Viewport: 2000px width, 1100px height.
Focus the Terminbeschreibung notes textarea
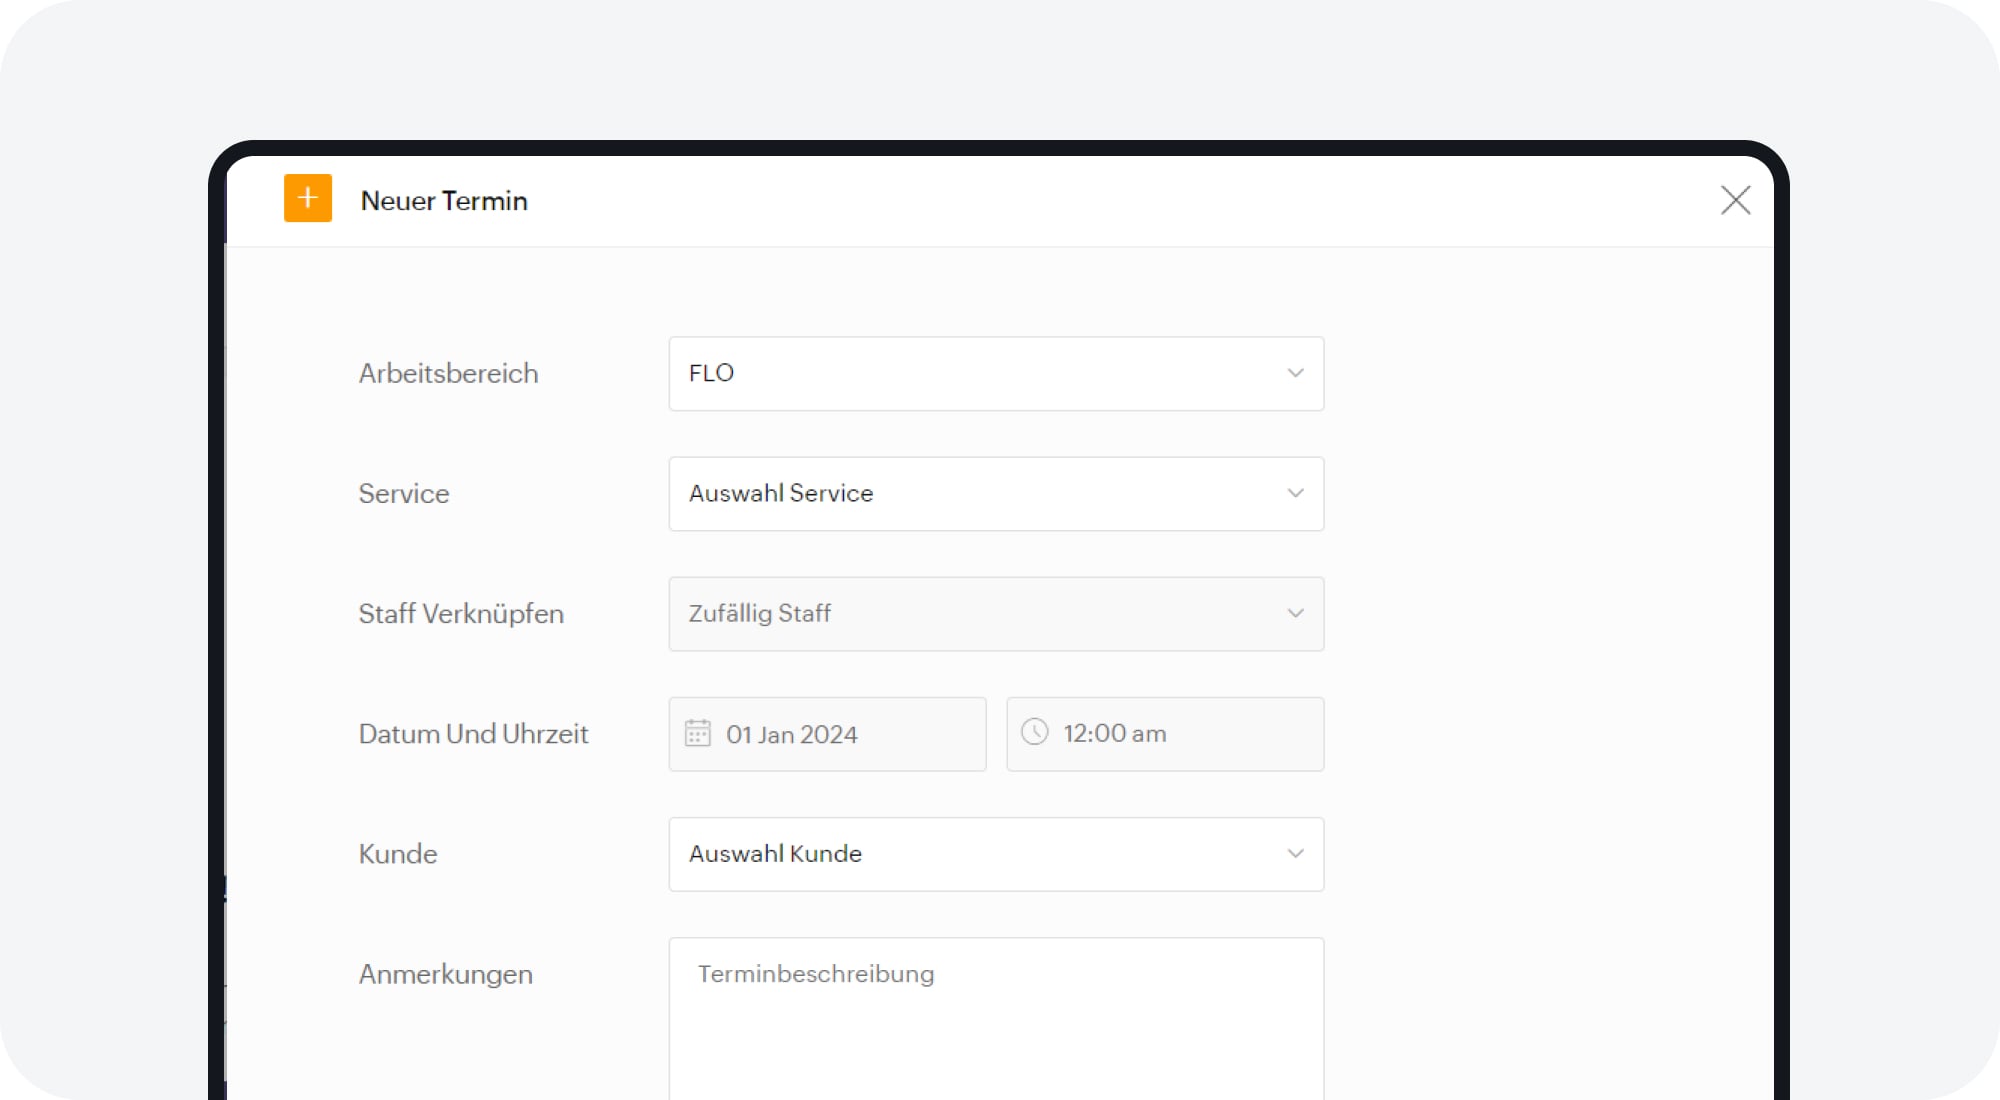click(x=995, y=1020)
